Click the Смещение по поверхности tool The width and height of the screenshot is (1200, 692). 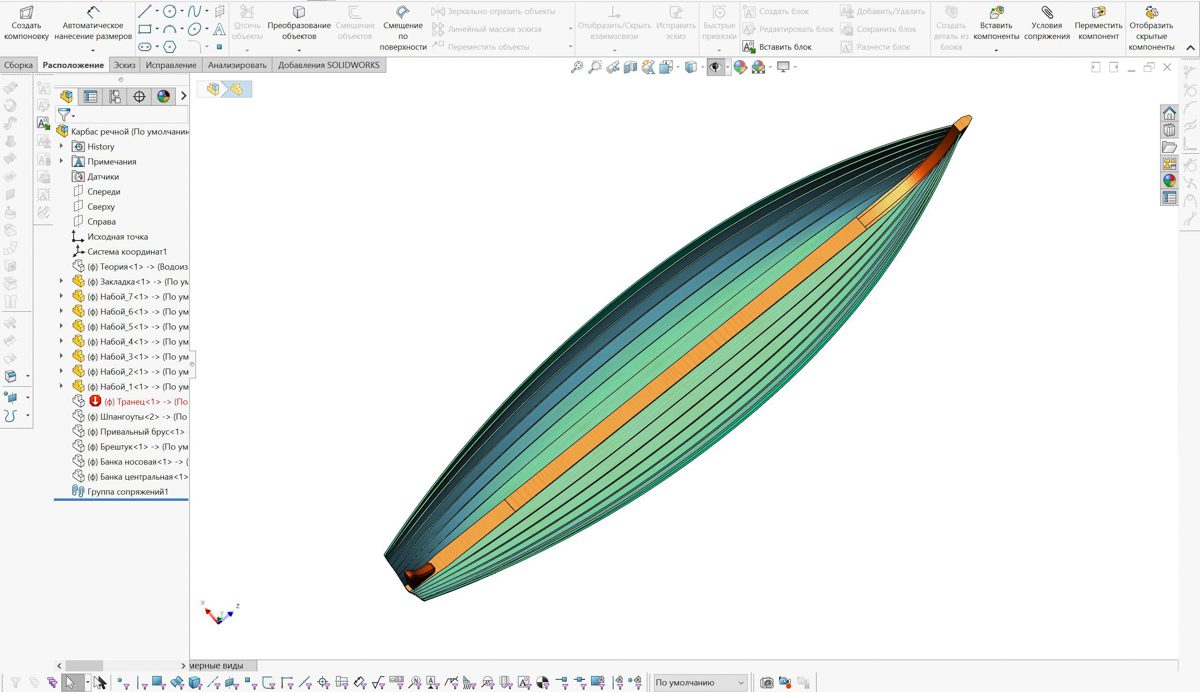click(x=403, y=24)
